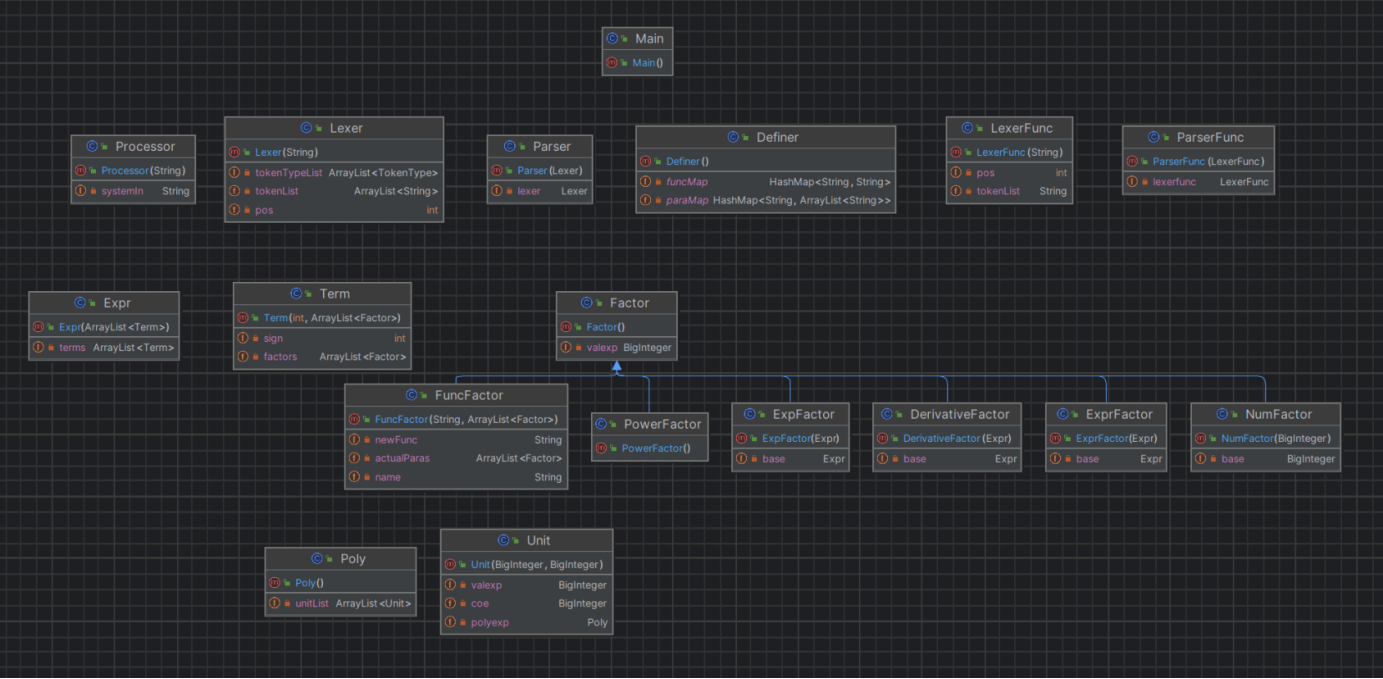
Task: Select the DerivativeFactor(Expr) constructor
Action: point(947,438)
